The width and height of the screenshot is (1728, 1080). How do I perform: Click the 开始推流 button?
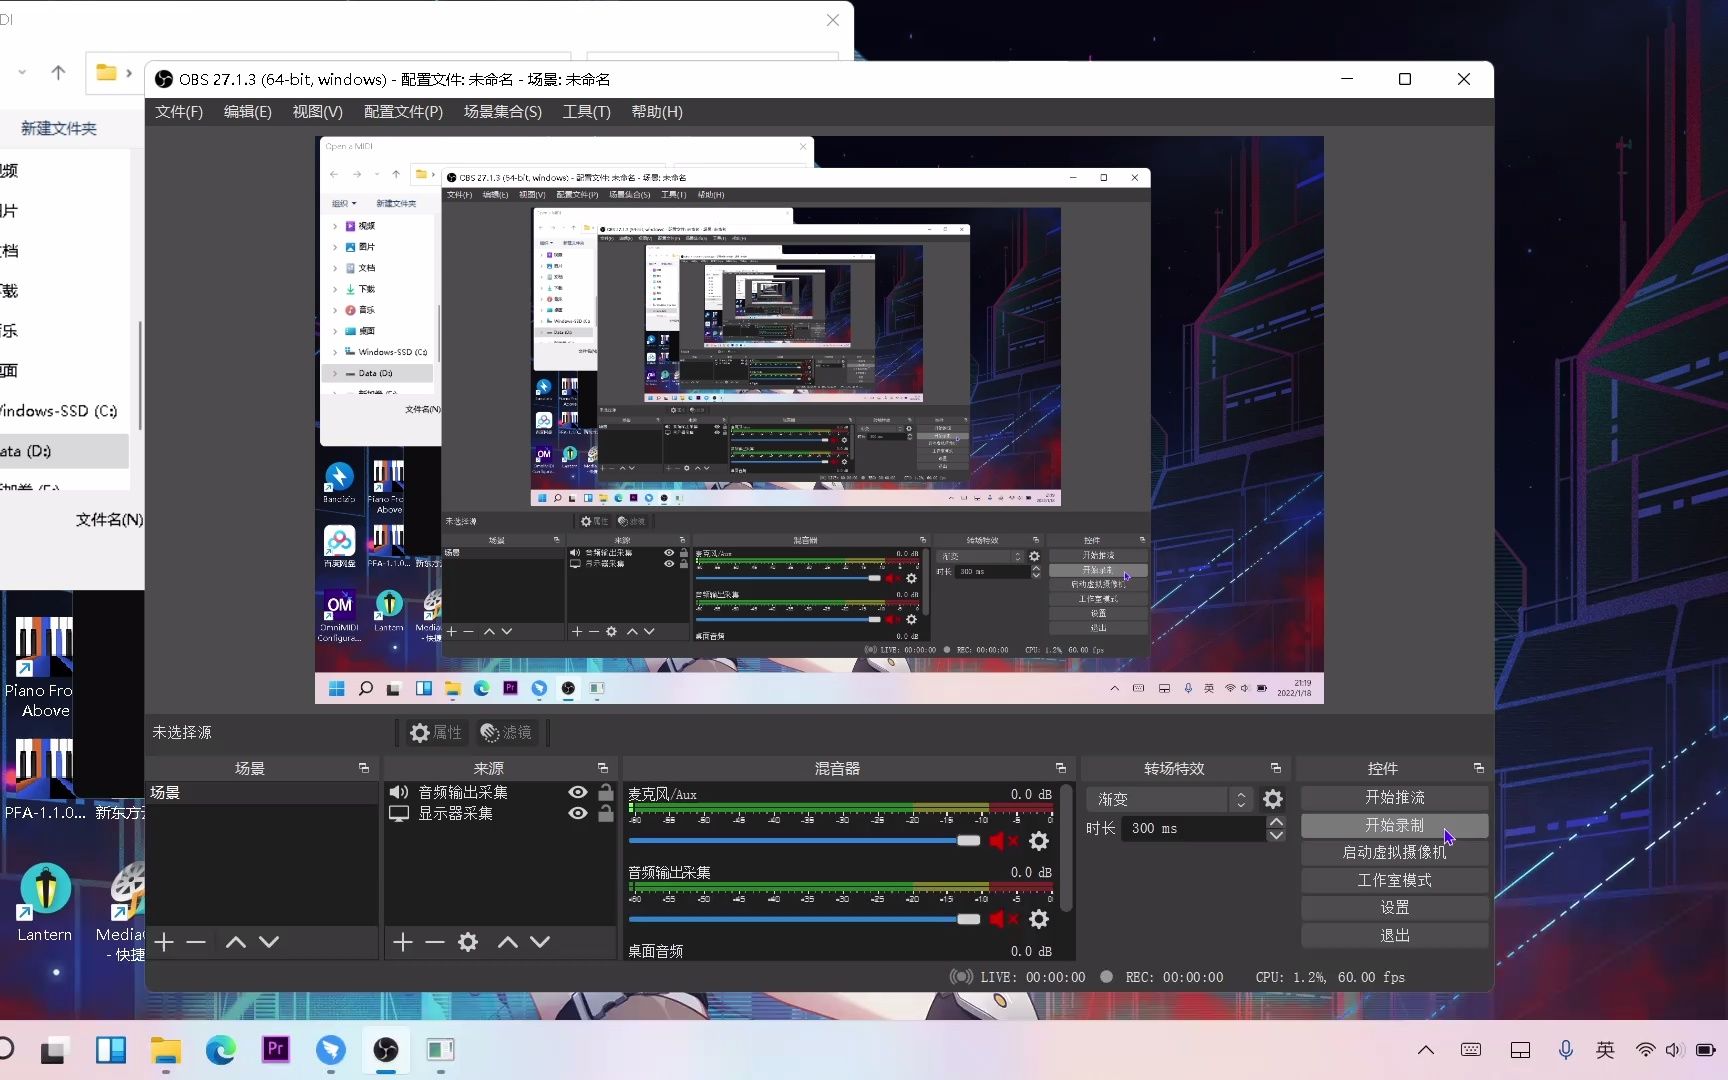tap(1395, 797)
